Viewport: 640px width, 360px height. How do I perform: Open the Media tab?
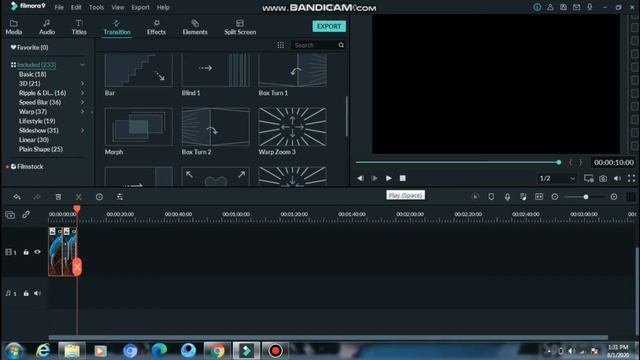[x=14, y=27]
